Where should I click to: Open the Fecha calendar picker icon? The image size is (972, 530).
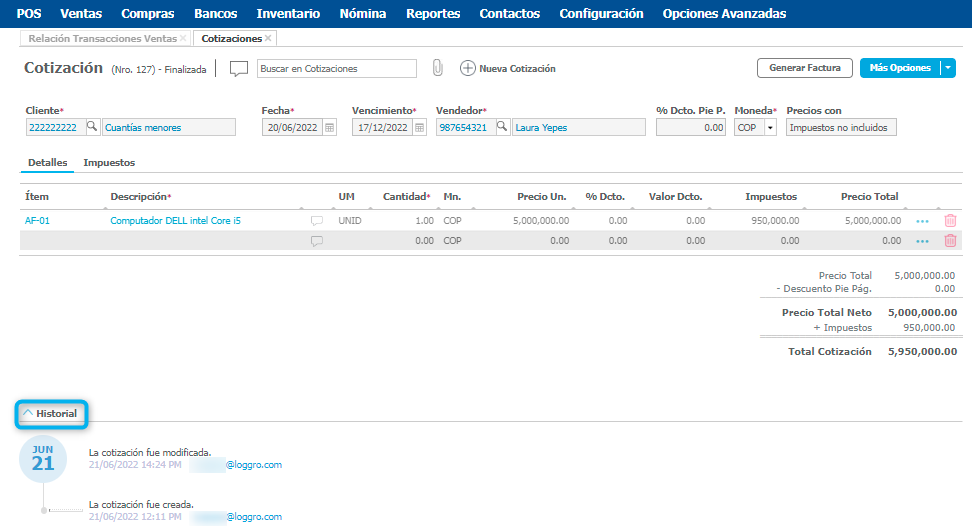(330, 127)
